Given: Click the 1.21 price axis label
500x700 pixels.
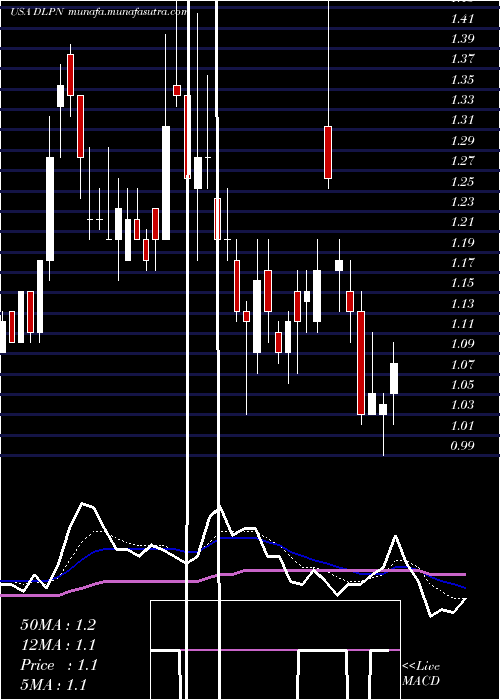Looking at the screenshot, I should (462, 222).
